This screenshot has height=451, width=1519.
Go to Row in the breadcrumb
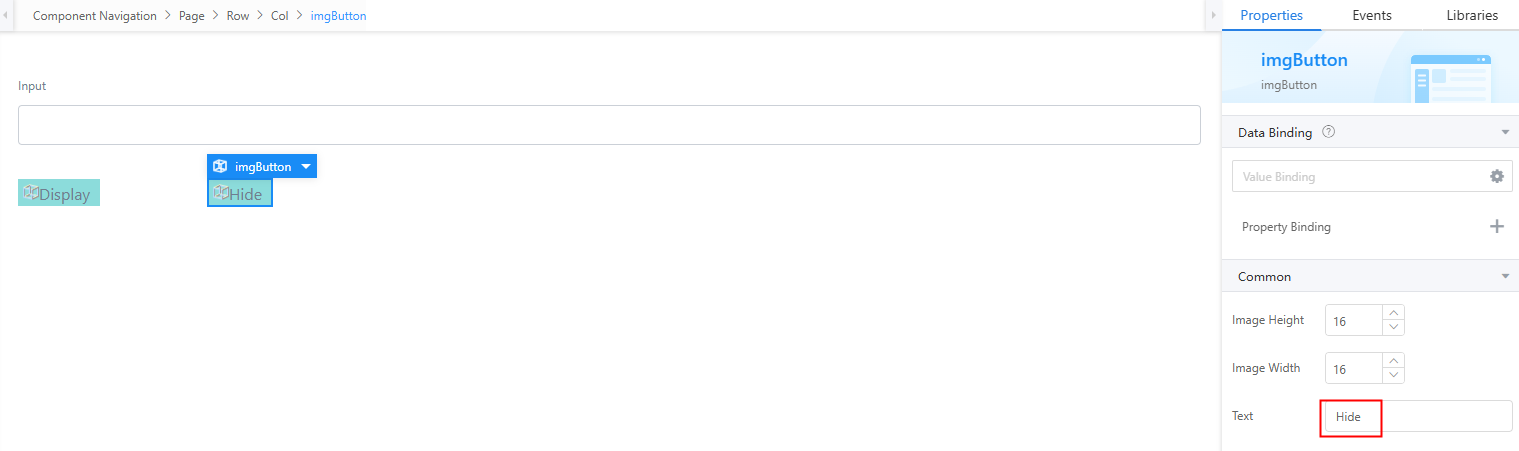238,16
